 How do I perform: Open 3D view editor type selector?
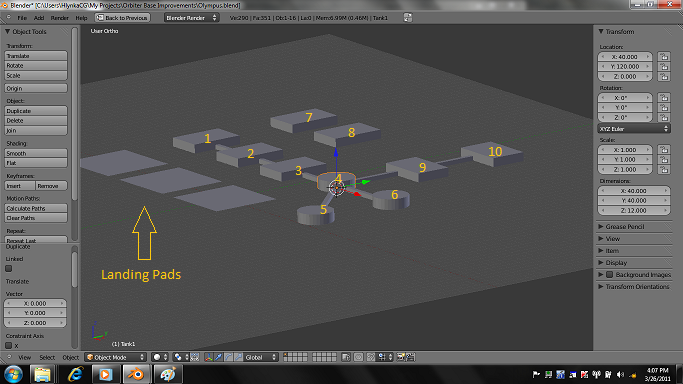[x=8, y=357]
